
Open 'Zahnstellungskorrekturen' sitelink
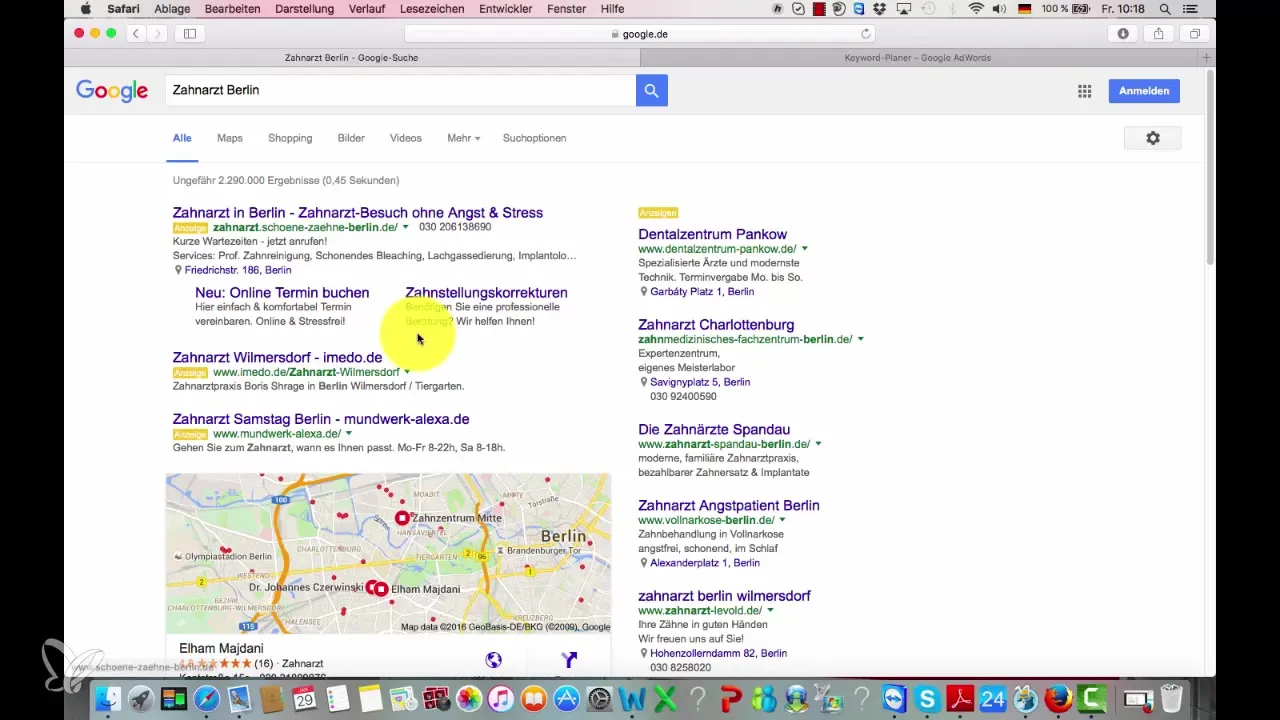point(486,293)
